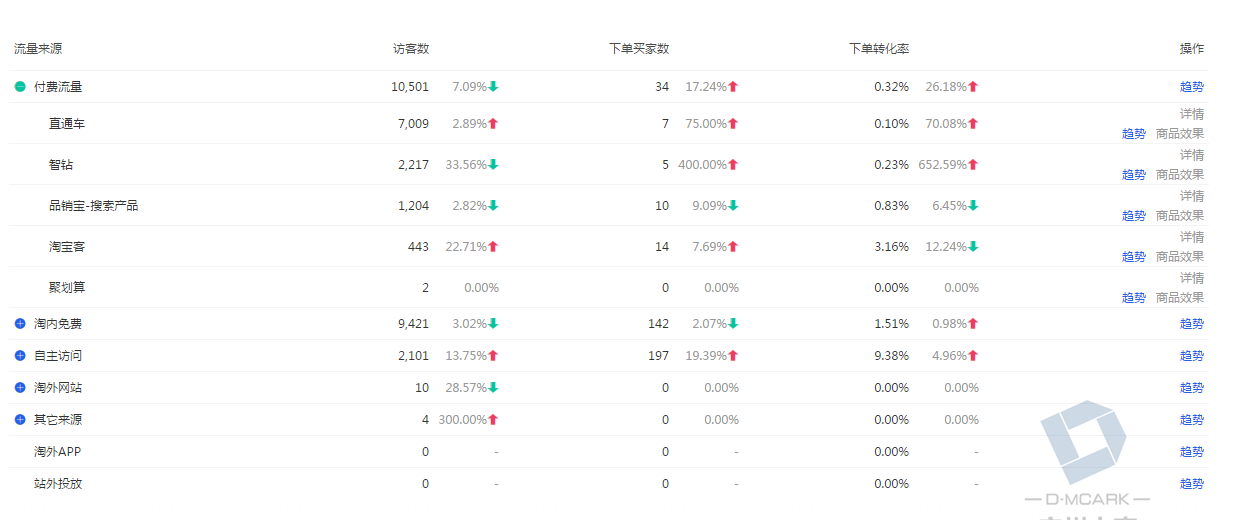Screen dimensions: 1237x520
Task: Open 商品效果 for 聚划算
Action: click(1179, 298)
